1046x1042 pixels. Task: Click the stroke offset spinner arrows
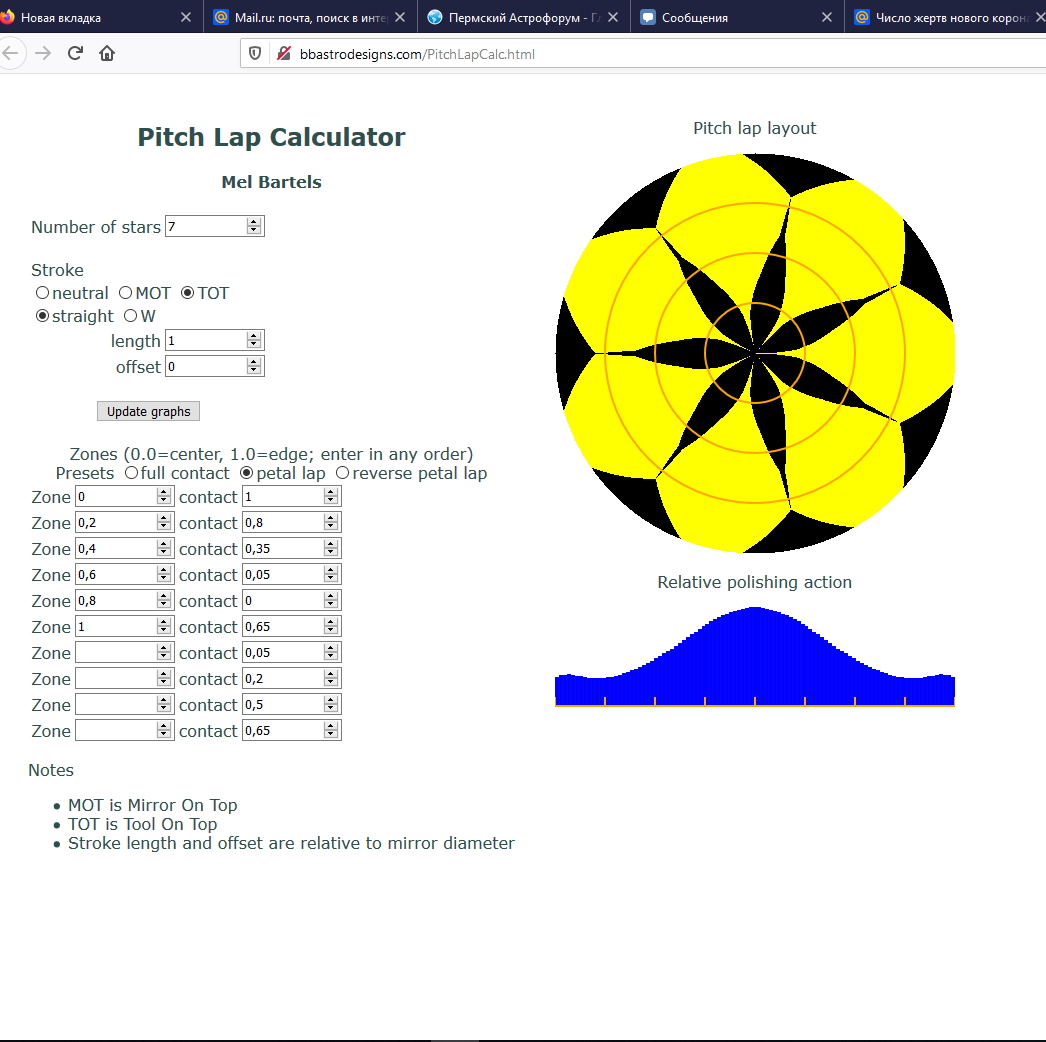254,367
